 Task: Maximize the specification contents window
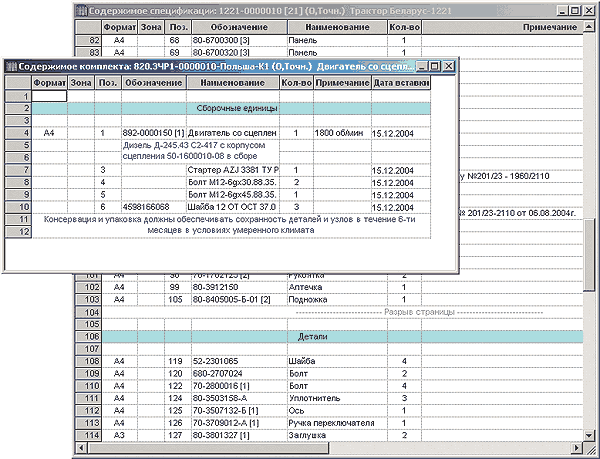pyautogui.click(x=574, y=11)
